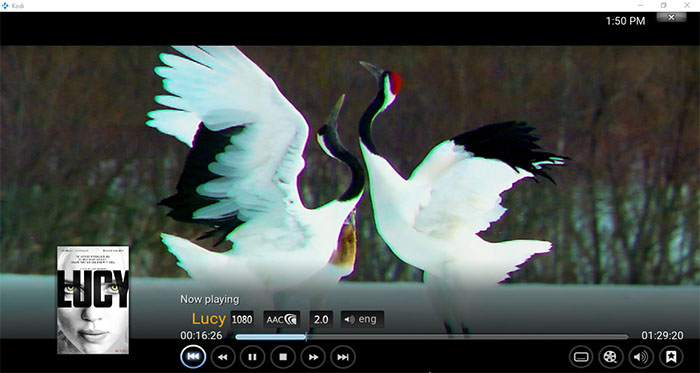Click the eng audio language indicator
Viewport: 700px width, 373px height.
coord(362,319)
